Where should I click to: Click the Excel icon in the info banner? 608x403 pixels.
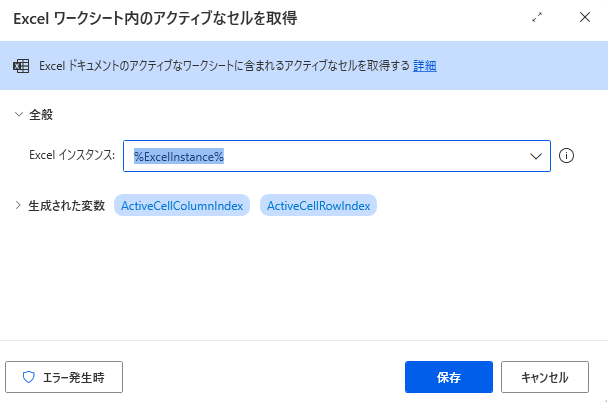click(20, 66)
